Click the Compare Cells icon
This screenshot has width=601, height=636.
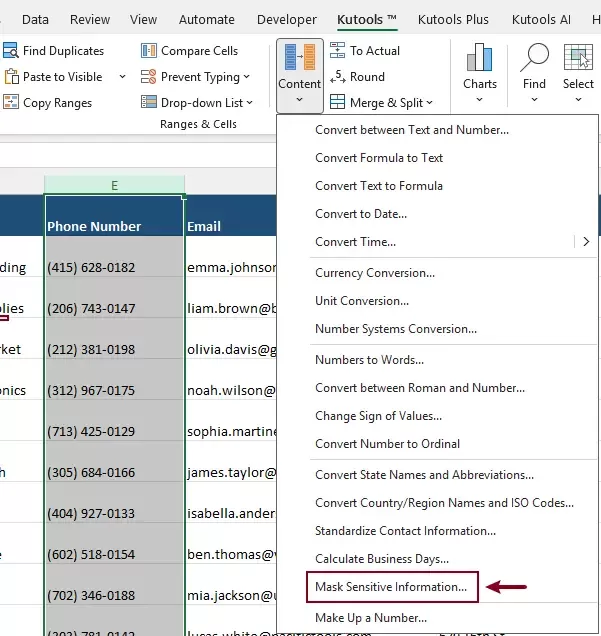coord(149,51)
